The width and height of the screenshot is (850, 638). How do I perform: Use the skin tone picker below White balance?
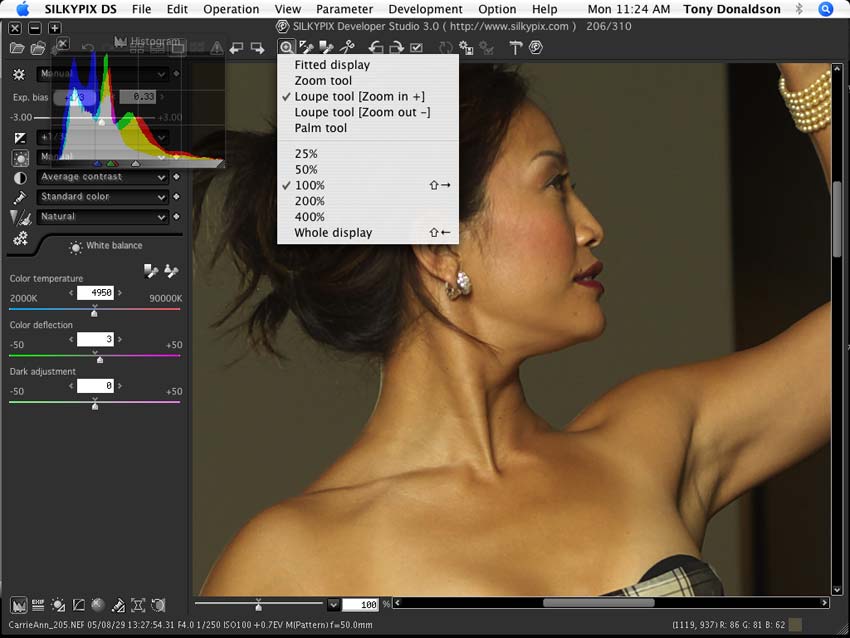pos(171,271)
